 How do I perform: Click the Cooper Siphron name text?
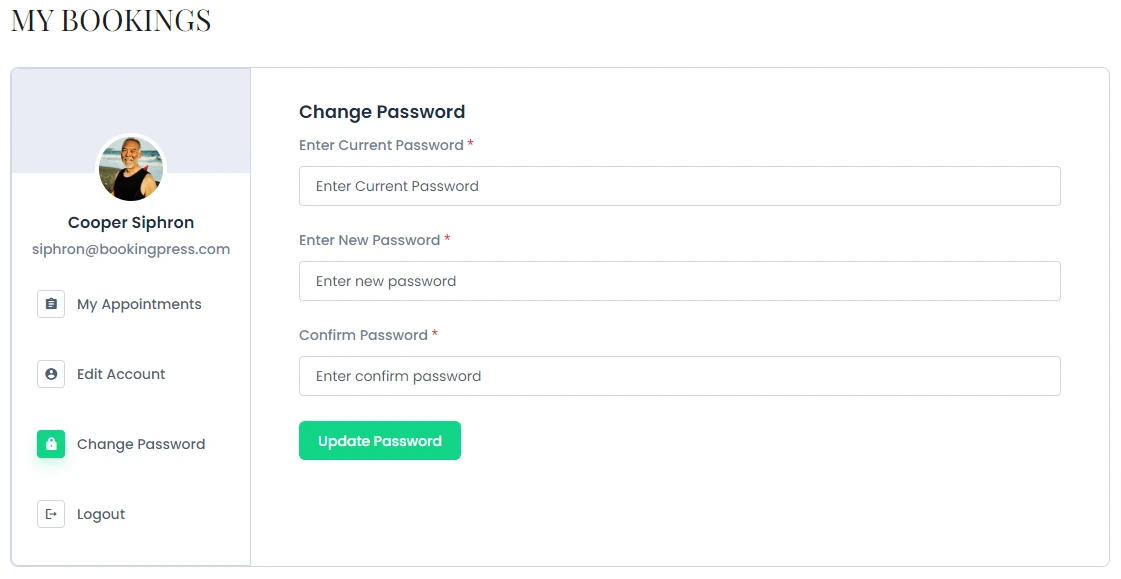point(131,223)
